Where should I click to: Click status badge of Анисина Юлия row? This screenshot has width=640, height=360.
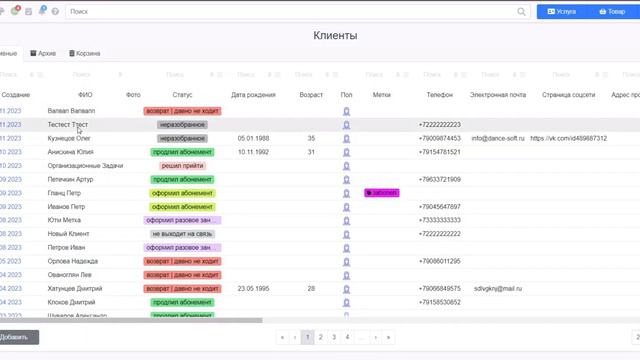(x=182, y=152)
